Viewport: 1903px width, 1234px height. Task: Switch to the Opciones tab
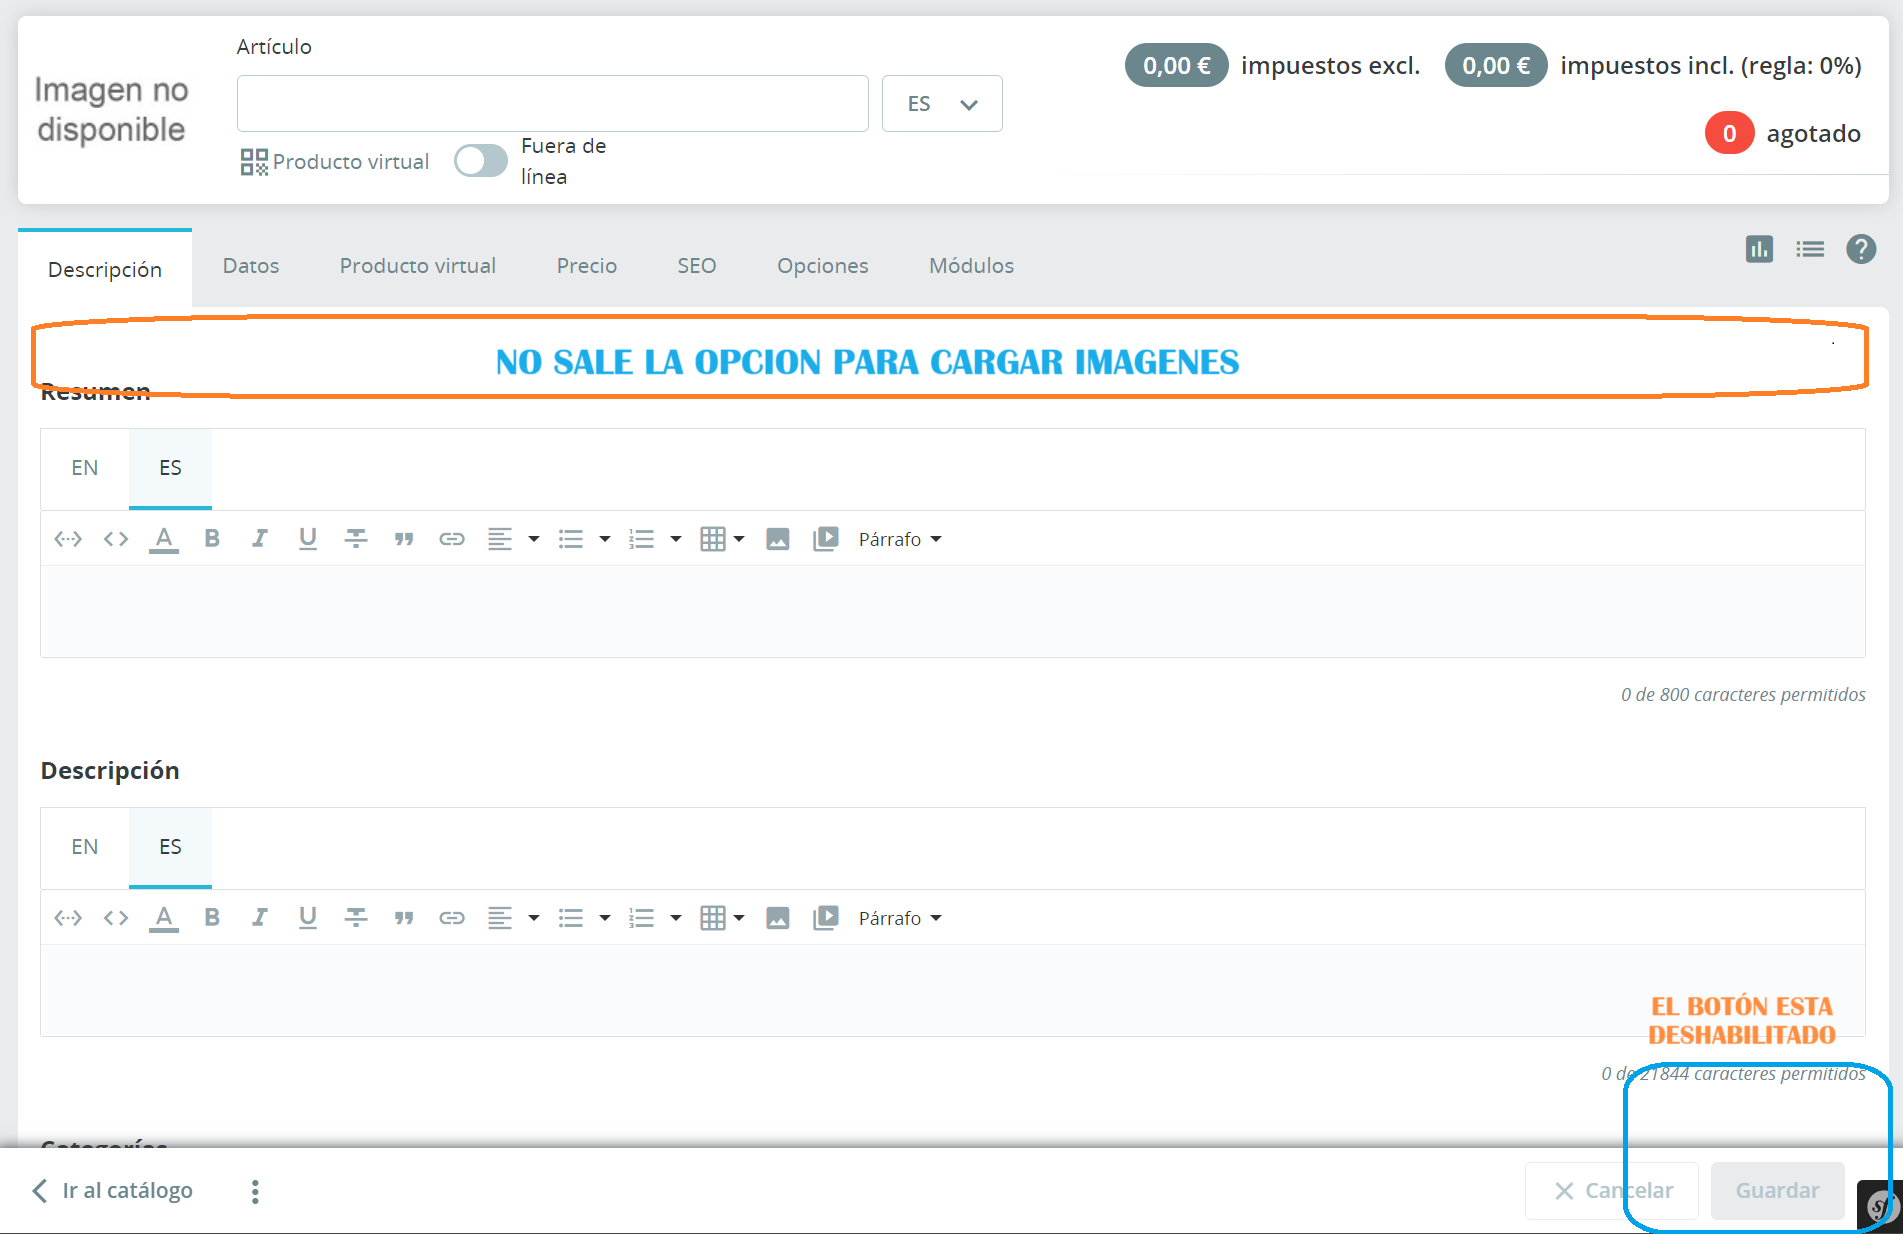(823, 266)
